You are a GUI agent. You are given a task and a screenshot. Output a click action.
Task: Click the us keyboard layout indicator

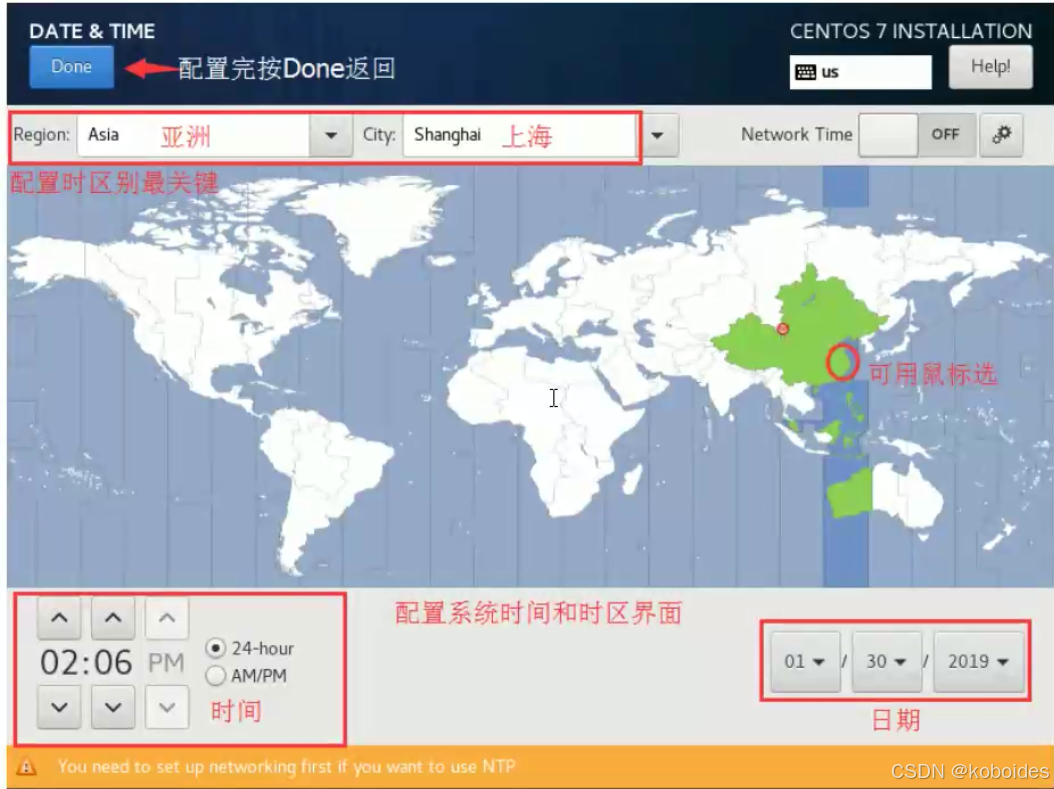(x=860, y=72)
